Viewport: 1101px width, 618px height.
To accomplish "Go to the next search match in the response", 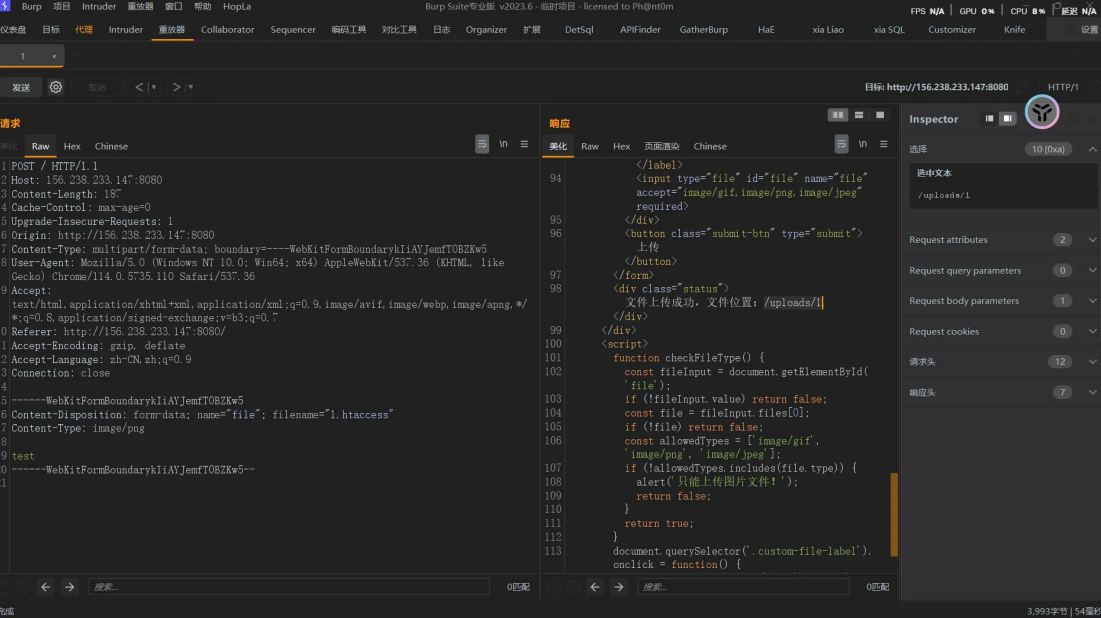I will (x=620, y=587).
